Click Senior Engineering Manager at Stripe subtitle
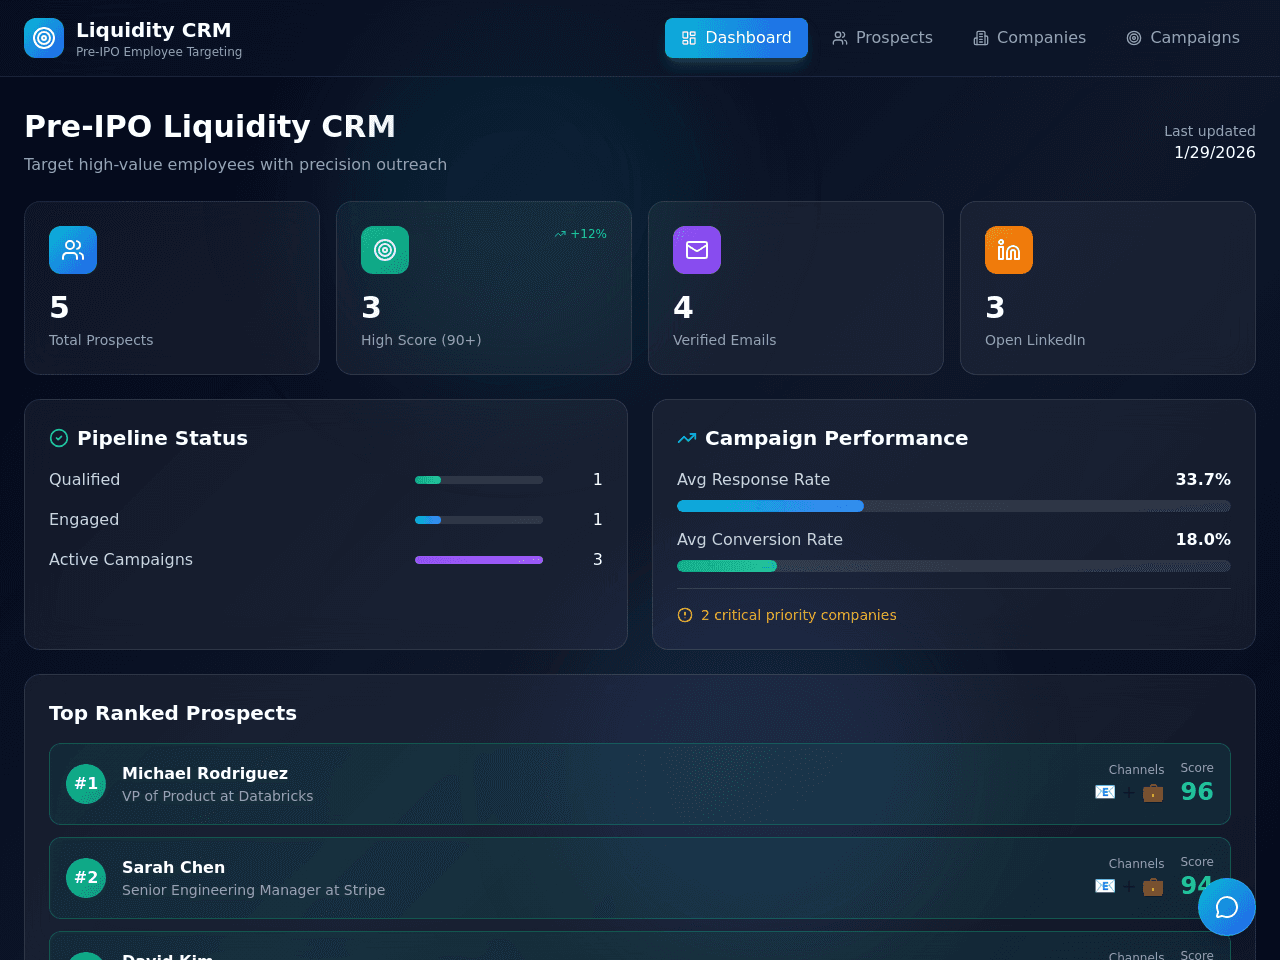Viewport: 1280px width, 960px height. pos(253,890)
